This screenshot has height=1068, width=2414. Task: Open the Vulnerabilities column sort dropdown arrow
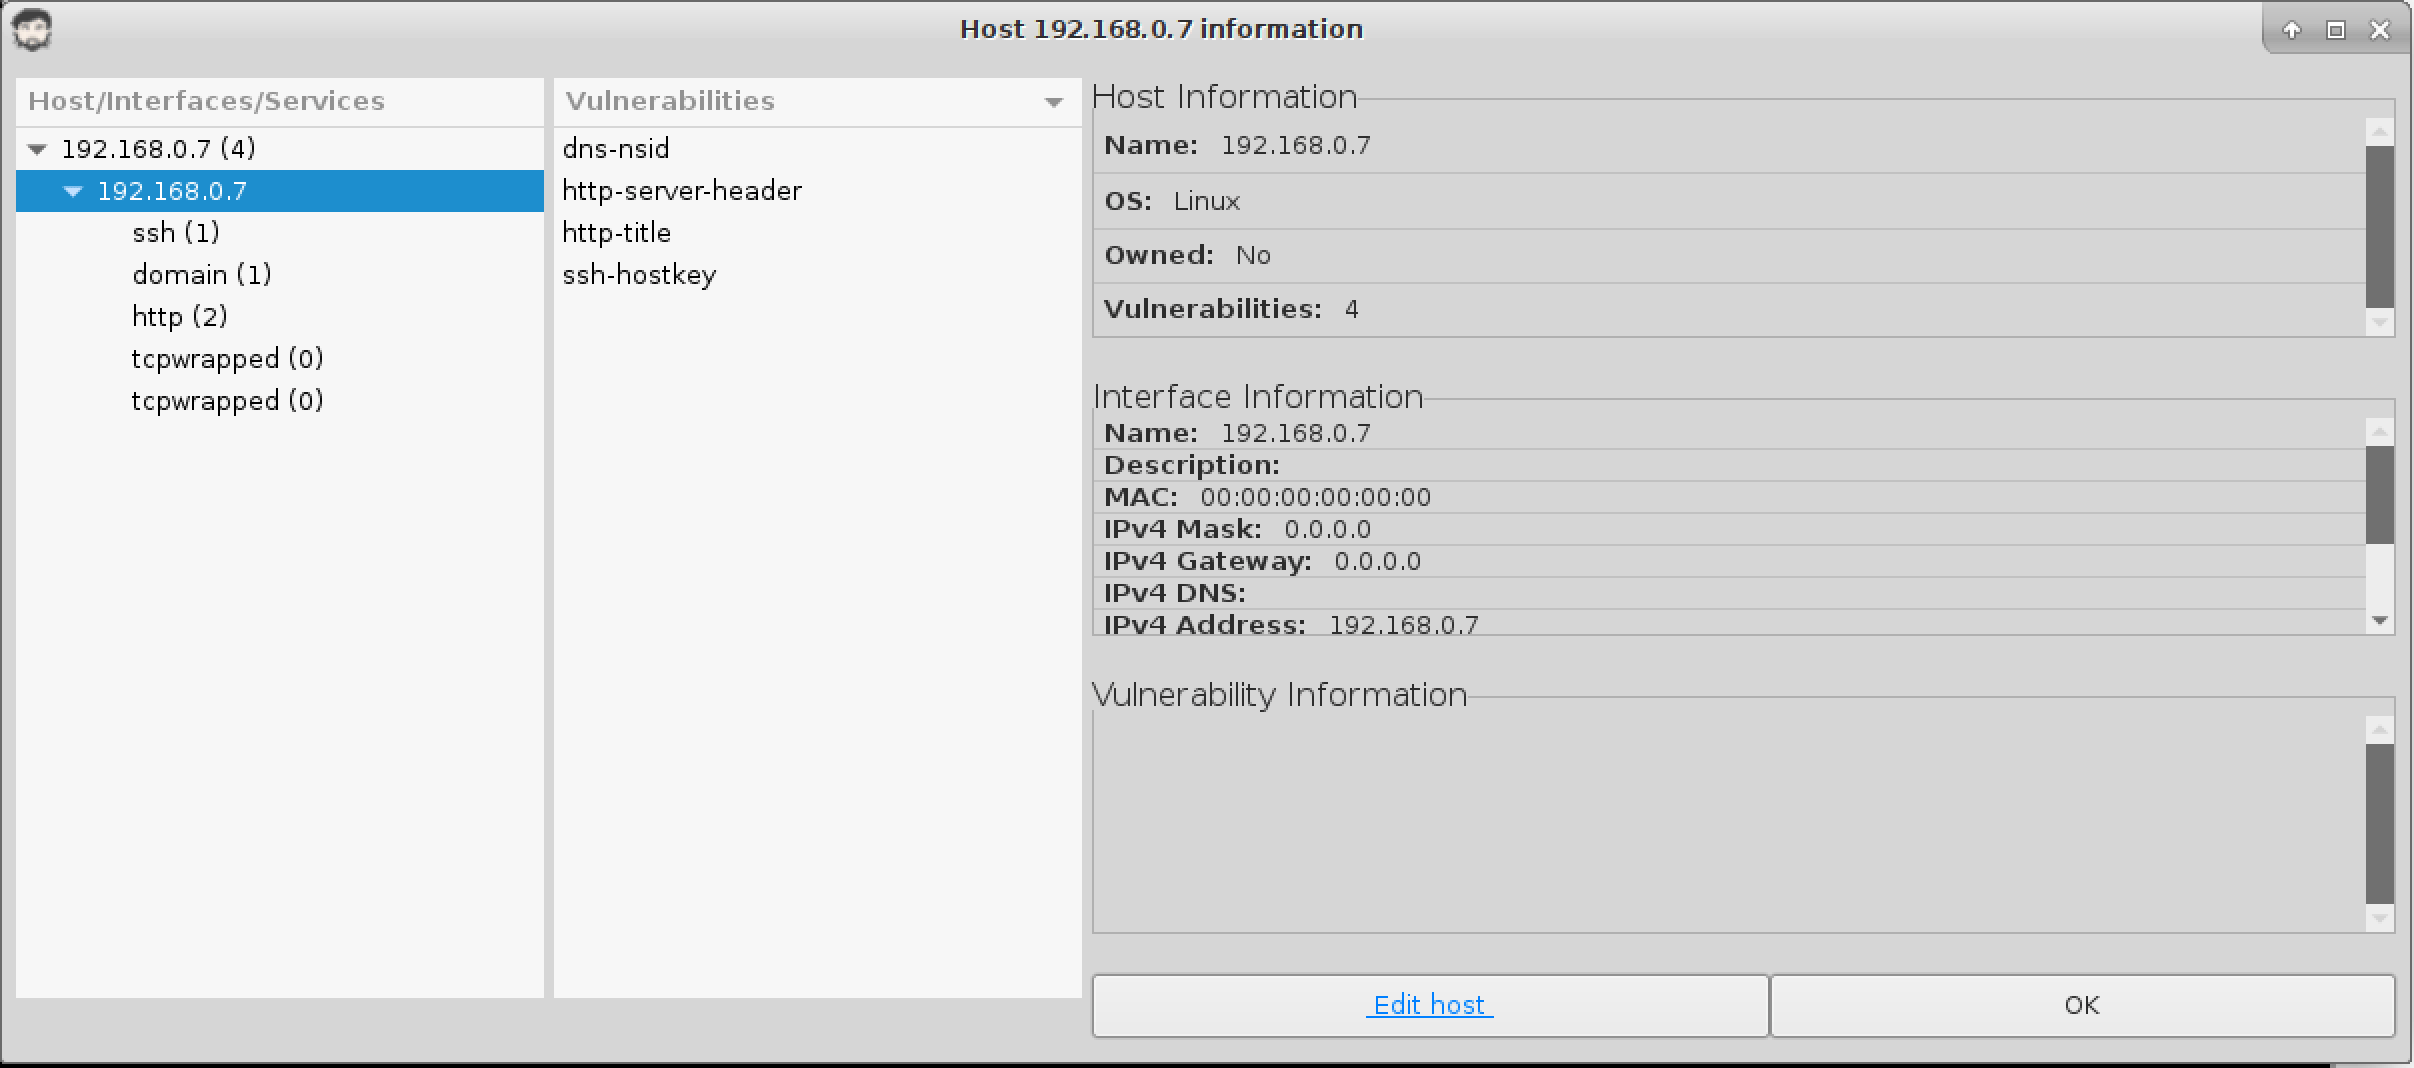click(x=1053, y=102)
